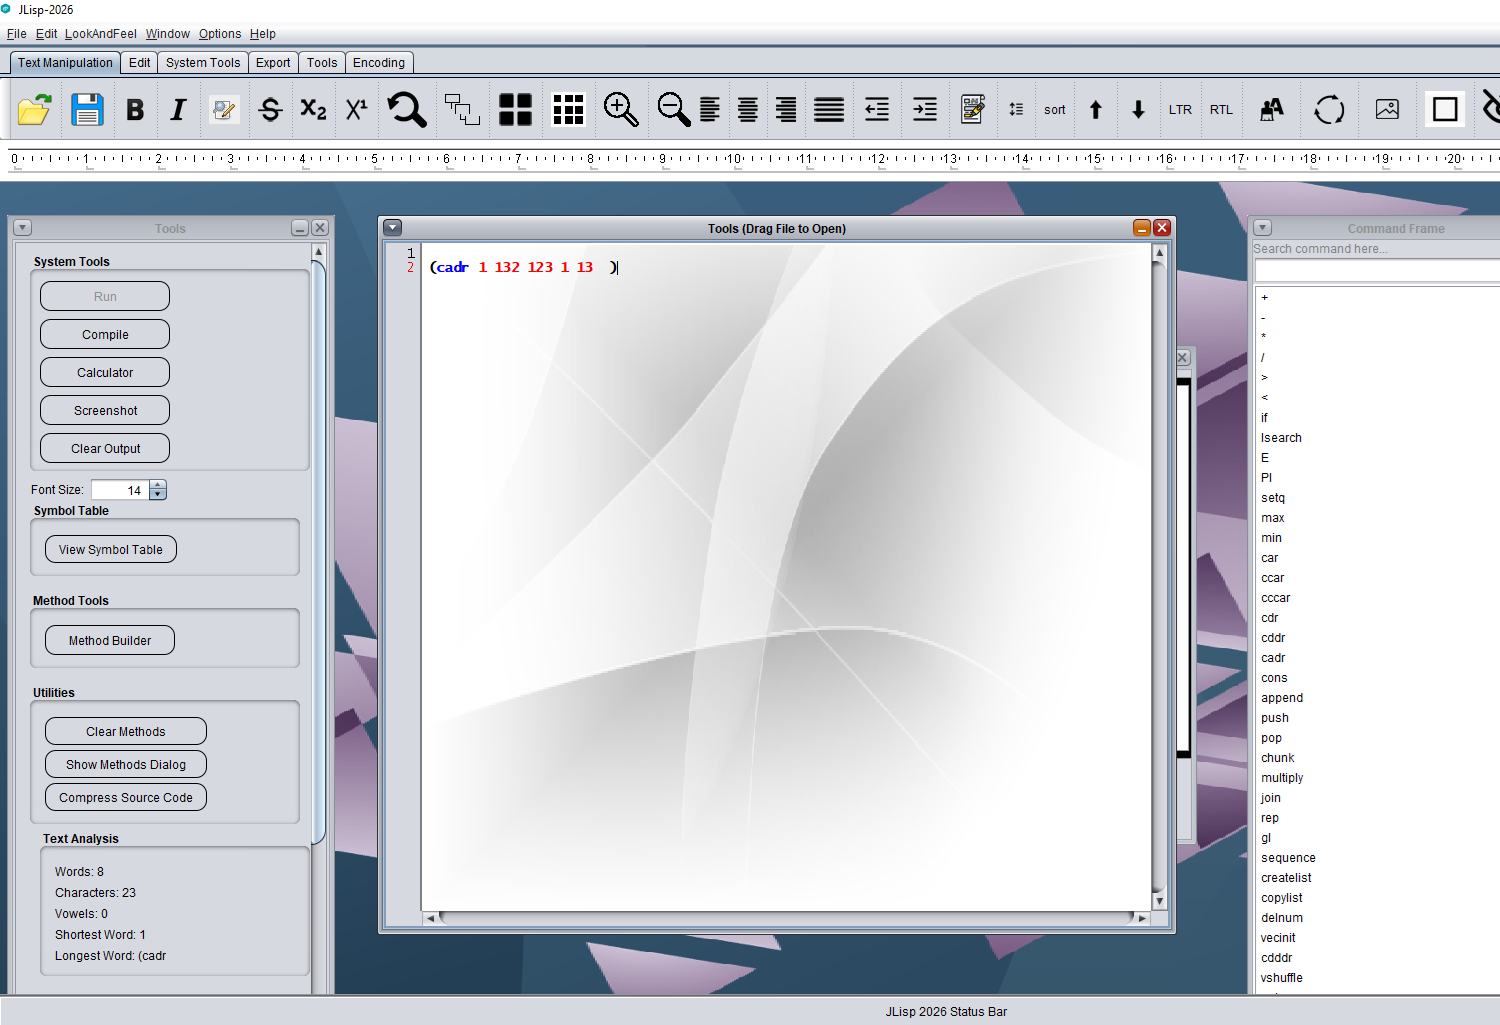Screen dimensions: 1500x1025
Task: Click the insert image icon
Action: (1387, 109)
